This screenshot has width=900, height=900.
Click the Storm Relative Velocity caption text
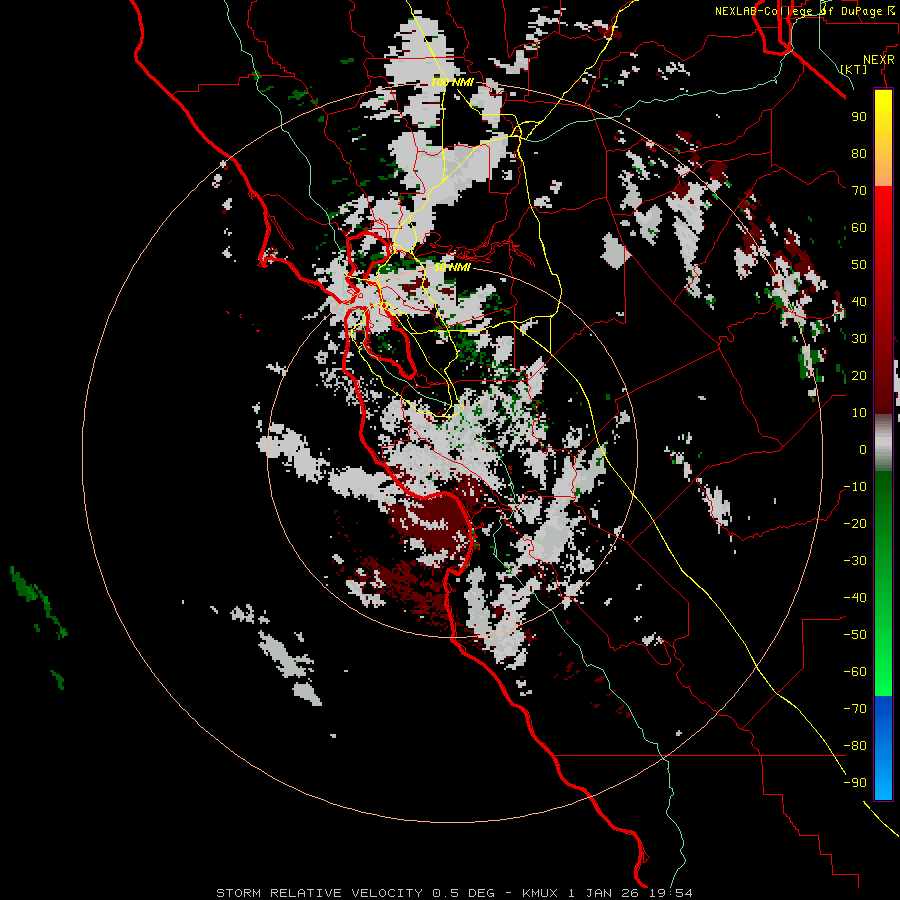coord(454,893)
